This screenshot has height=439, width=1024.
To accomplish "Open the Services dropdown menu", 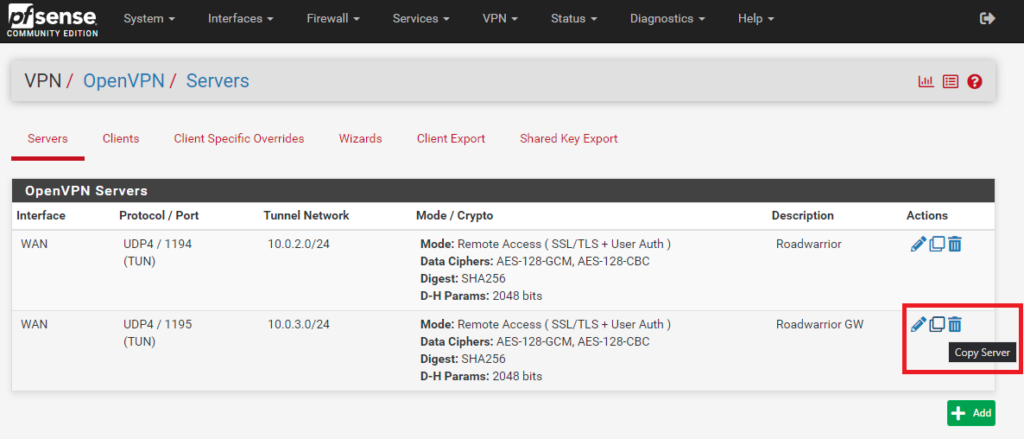I will [420, 19].
